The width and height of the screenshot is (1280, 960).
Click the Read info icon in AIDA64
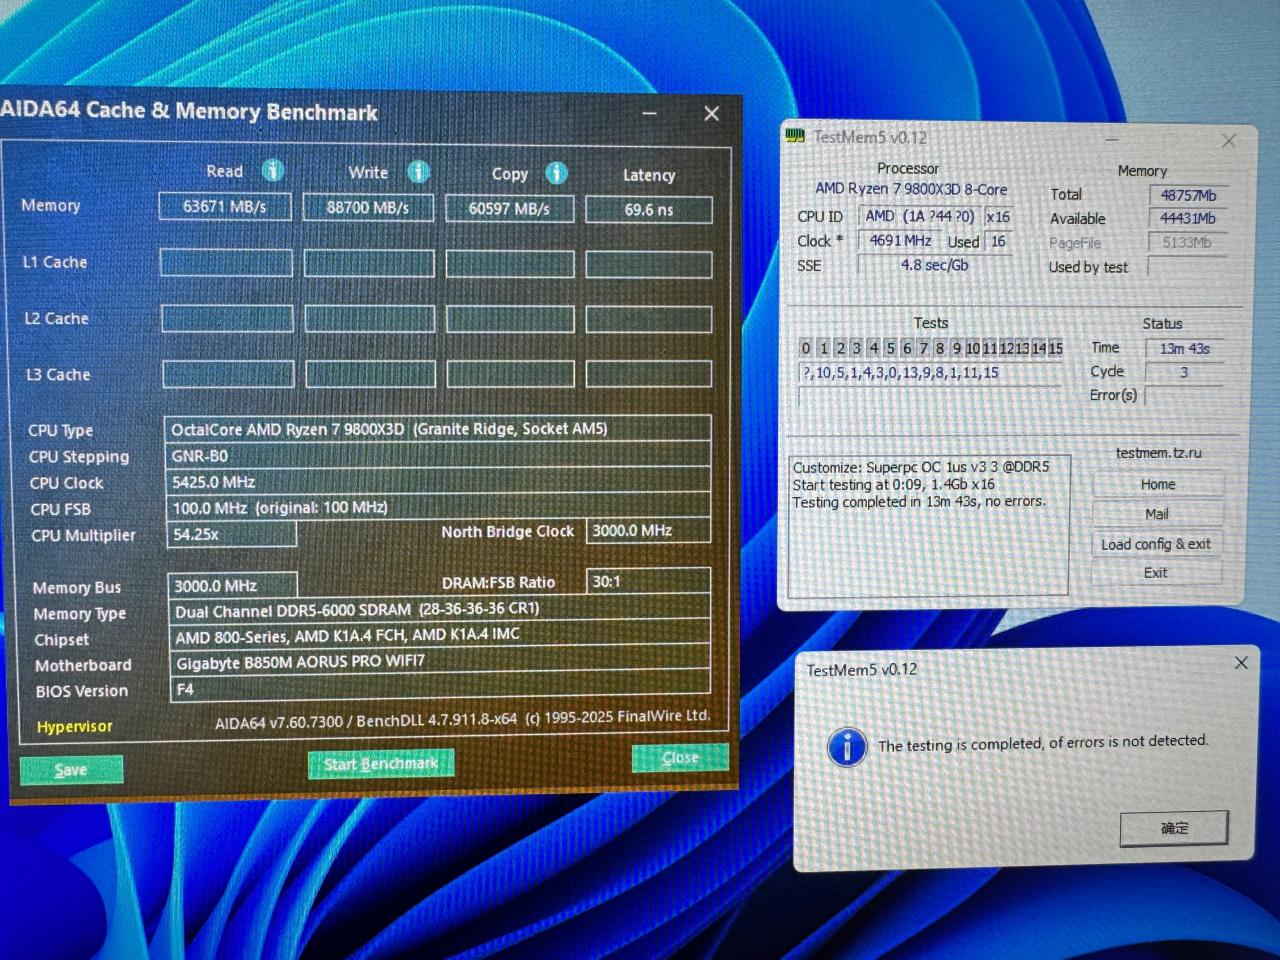pyautogui.click(x=273, y=171)
